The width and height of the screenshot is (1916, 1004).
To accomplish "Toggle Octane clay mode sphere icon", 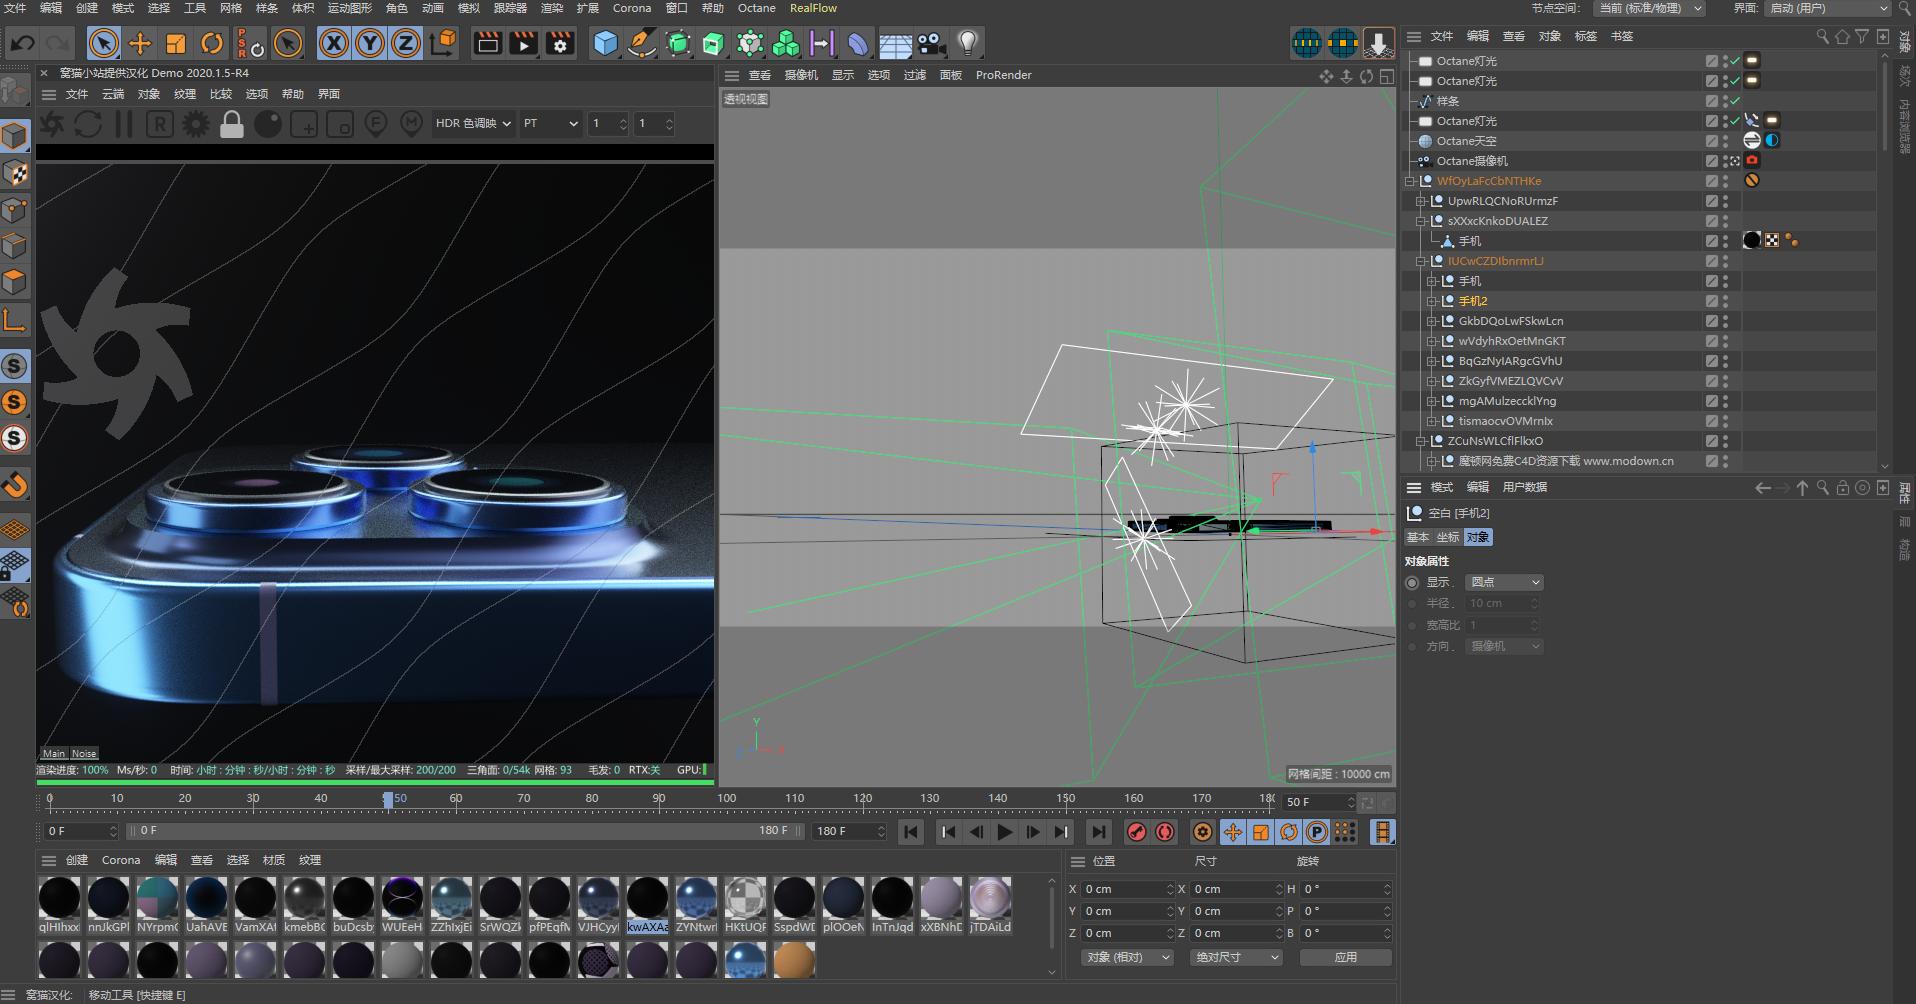I will [268, 124].
